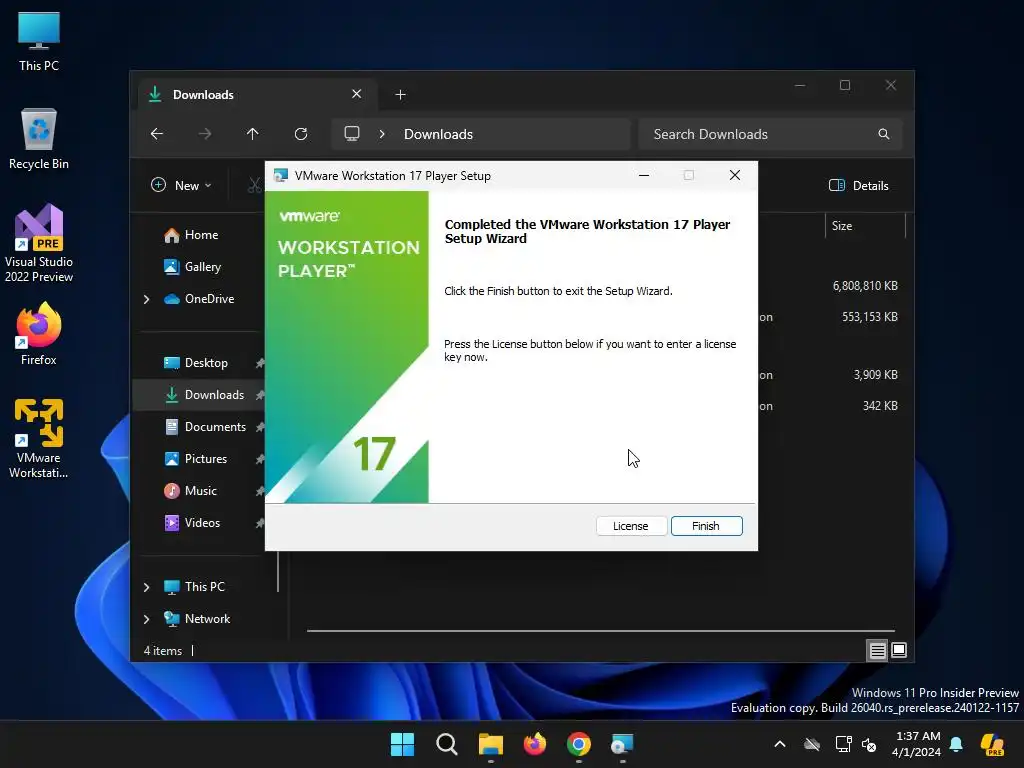
Task: Click the 4 items status bar text
Action: click(x=163, y=650)
